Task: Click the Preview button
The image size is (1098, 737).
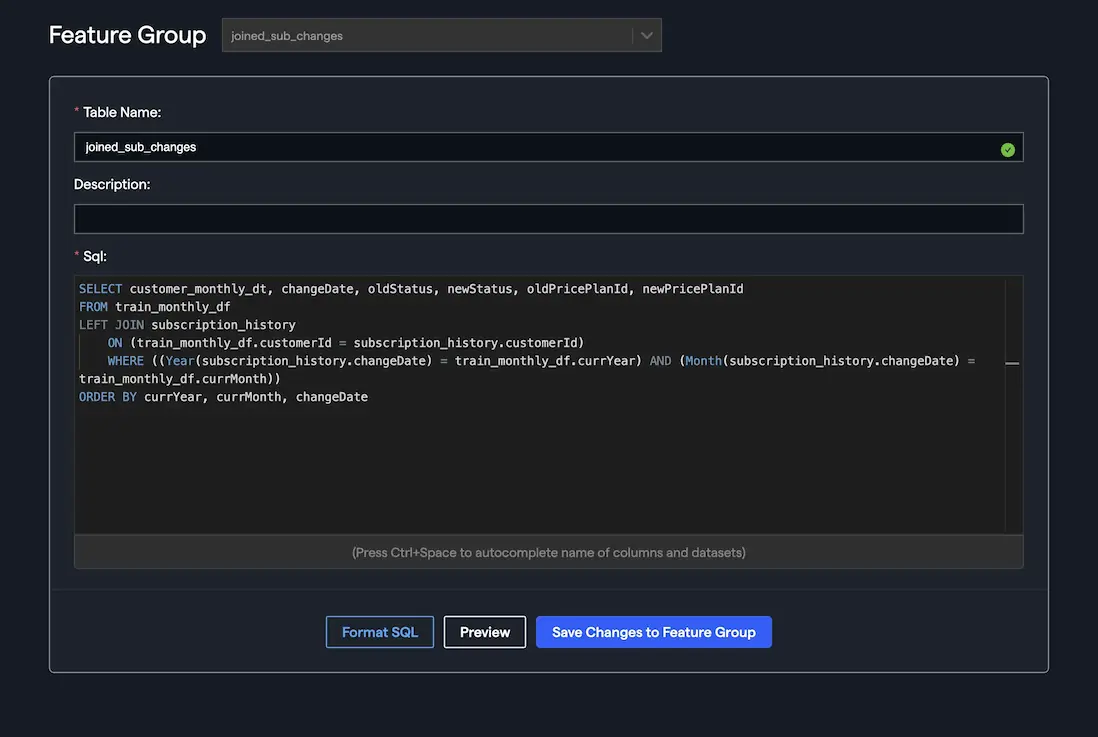Action: click(x=485, y=632)
